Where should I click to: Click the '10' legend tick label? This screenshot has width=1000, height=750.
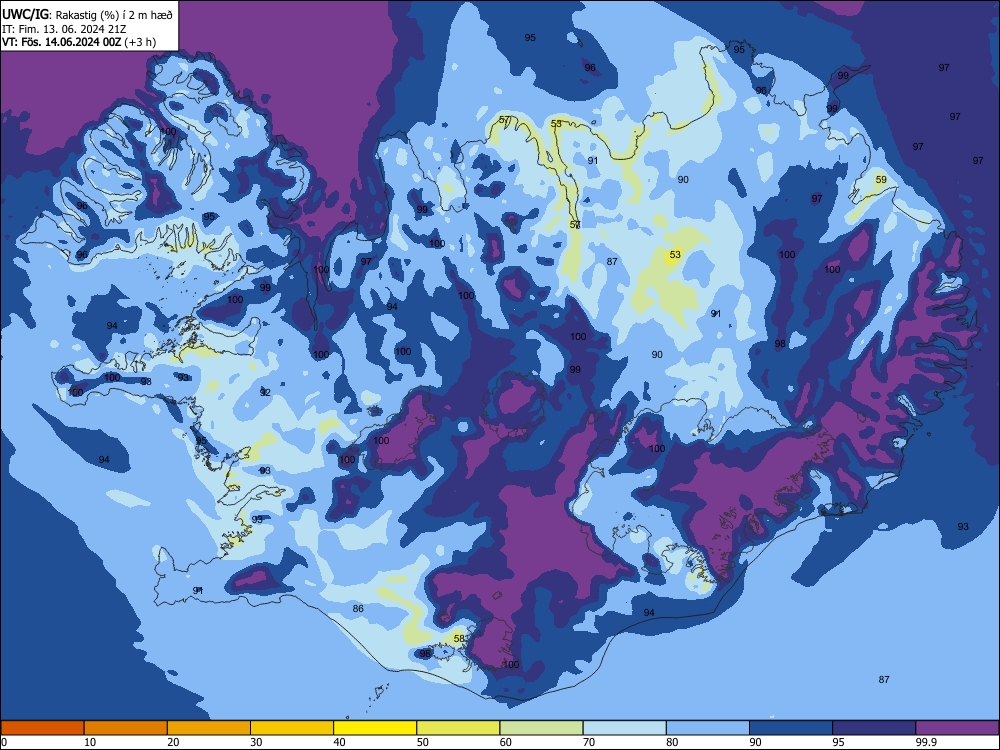tap(90, 742)
